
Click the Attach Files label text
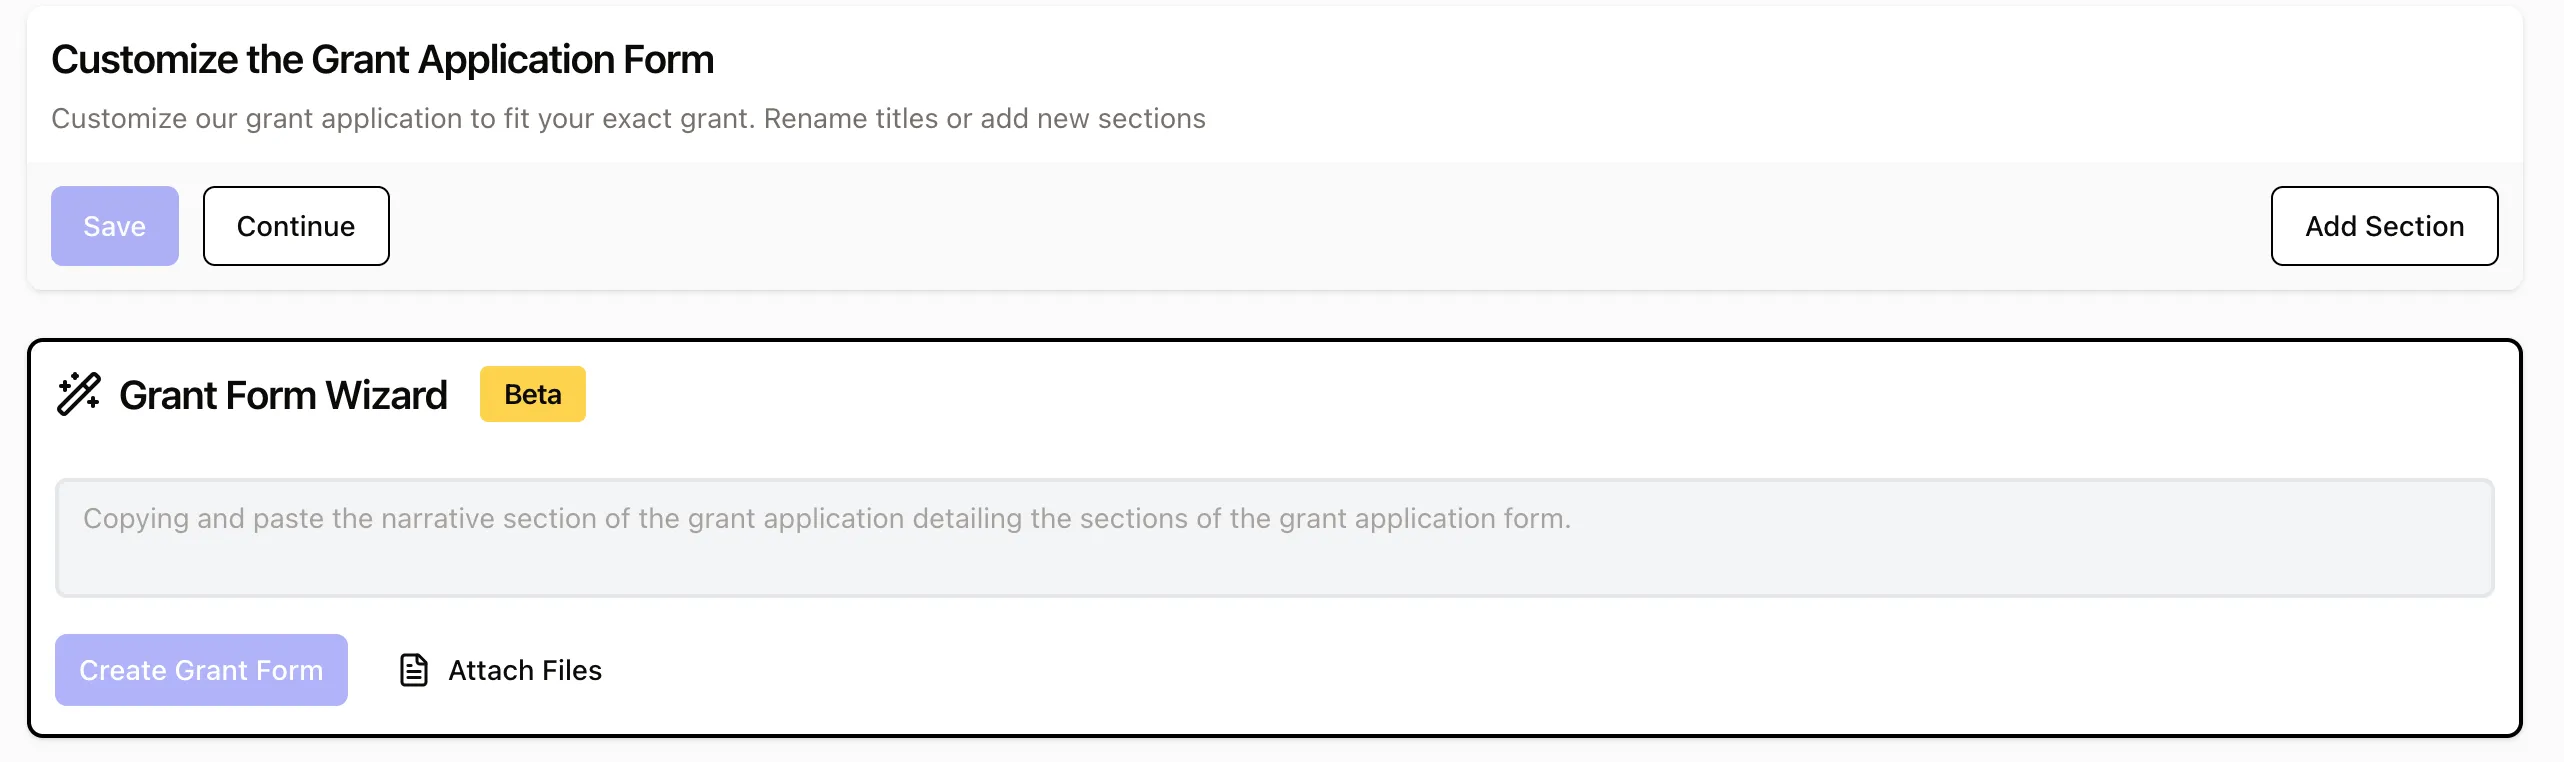525,670
